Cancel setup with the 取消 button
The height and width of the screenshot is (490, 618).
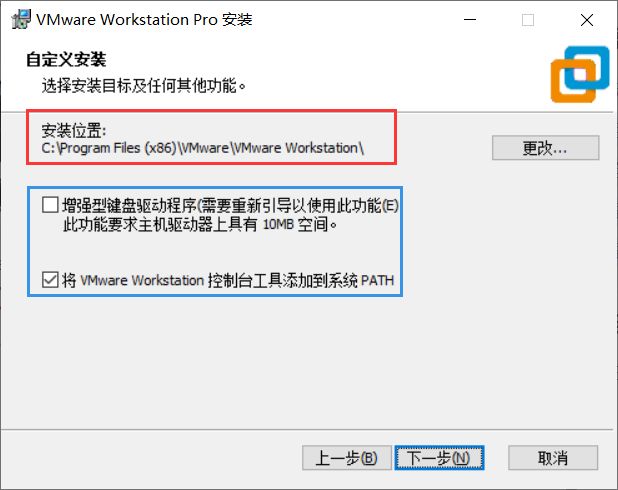pyautogui.click(x=553, y=458)
